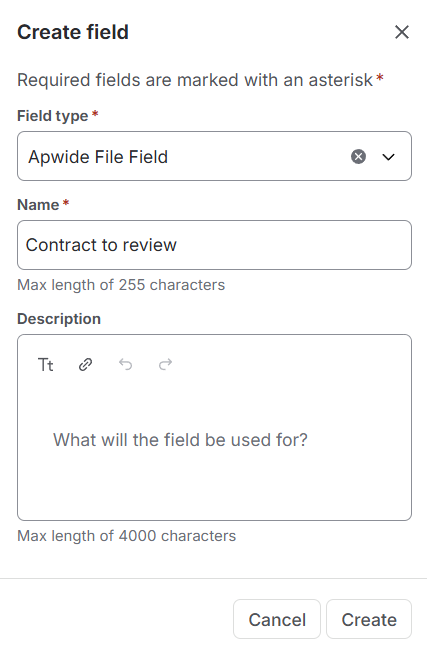Click the placeholder 'What will the field be used for?'
The height and width of the screenshot is (652, 427).
[x=180, y=440]
